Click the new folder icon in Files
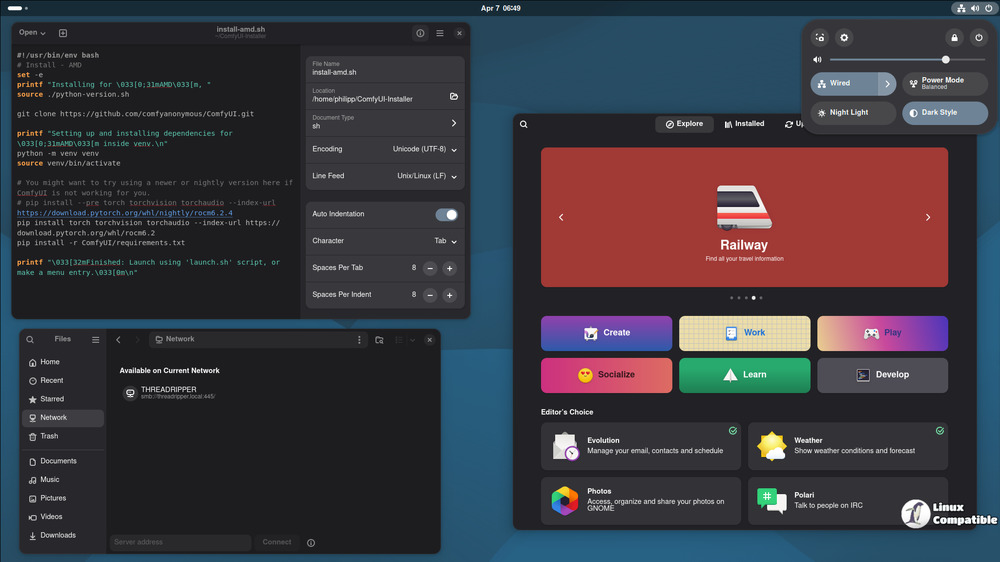 click(379, 340)
